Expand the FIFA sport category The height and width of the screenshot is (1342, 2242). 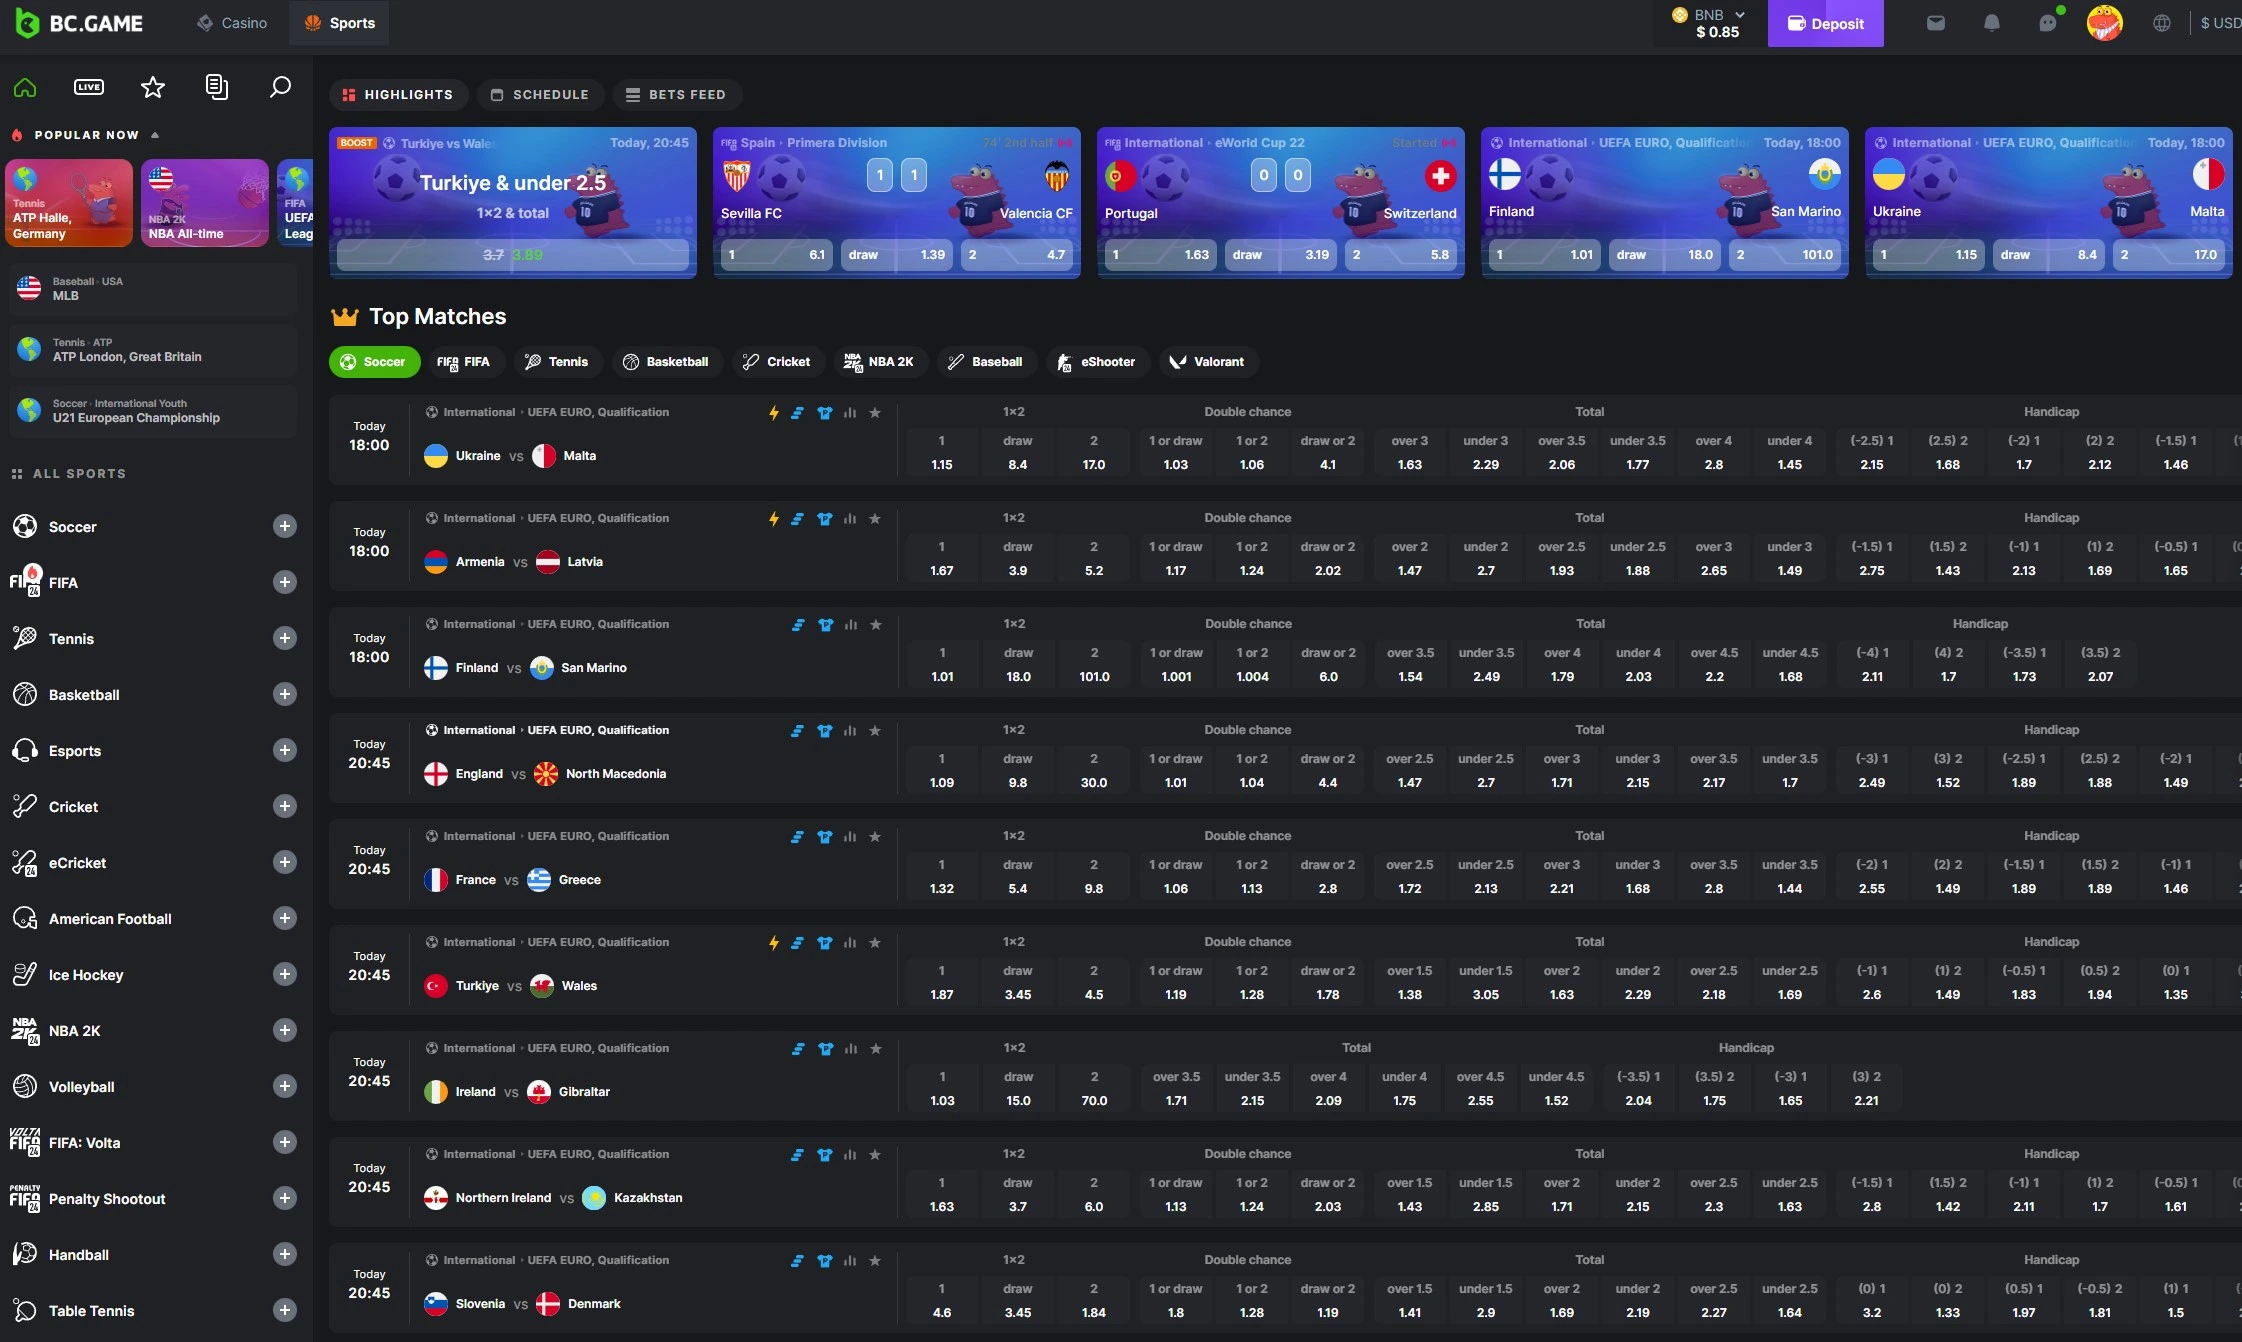[285, 582]
